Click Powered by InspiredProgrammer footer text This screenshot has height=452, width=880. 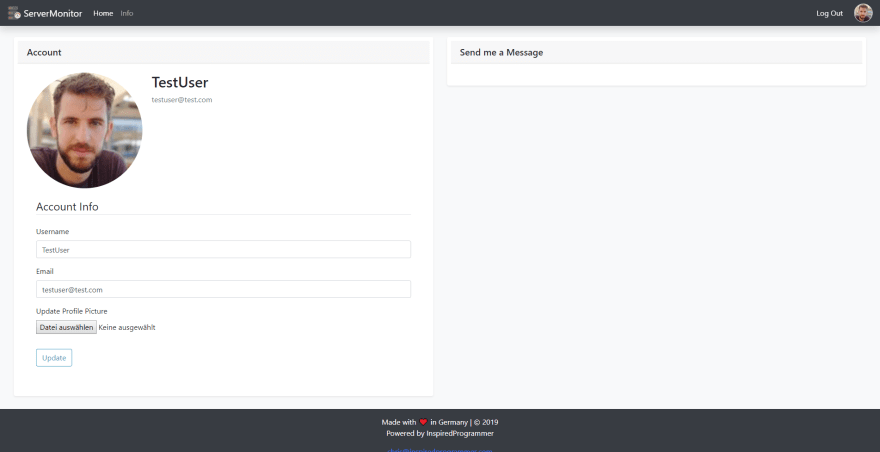click(x=440, y=433)
